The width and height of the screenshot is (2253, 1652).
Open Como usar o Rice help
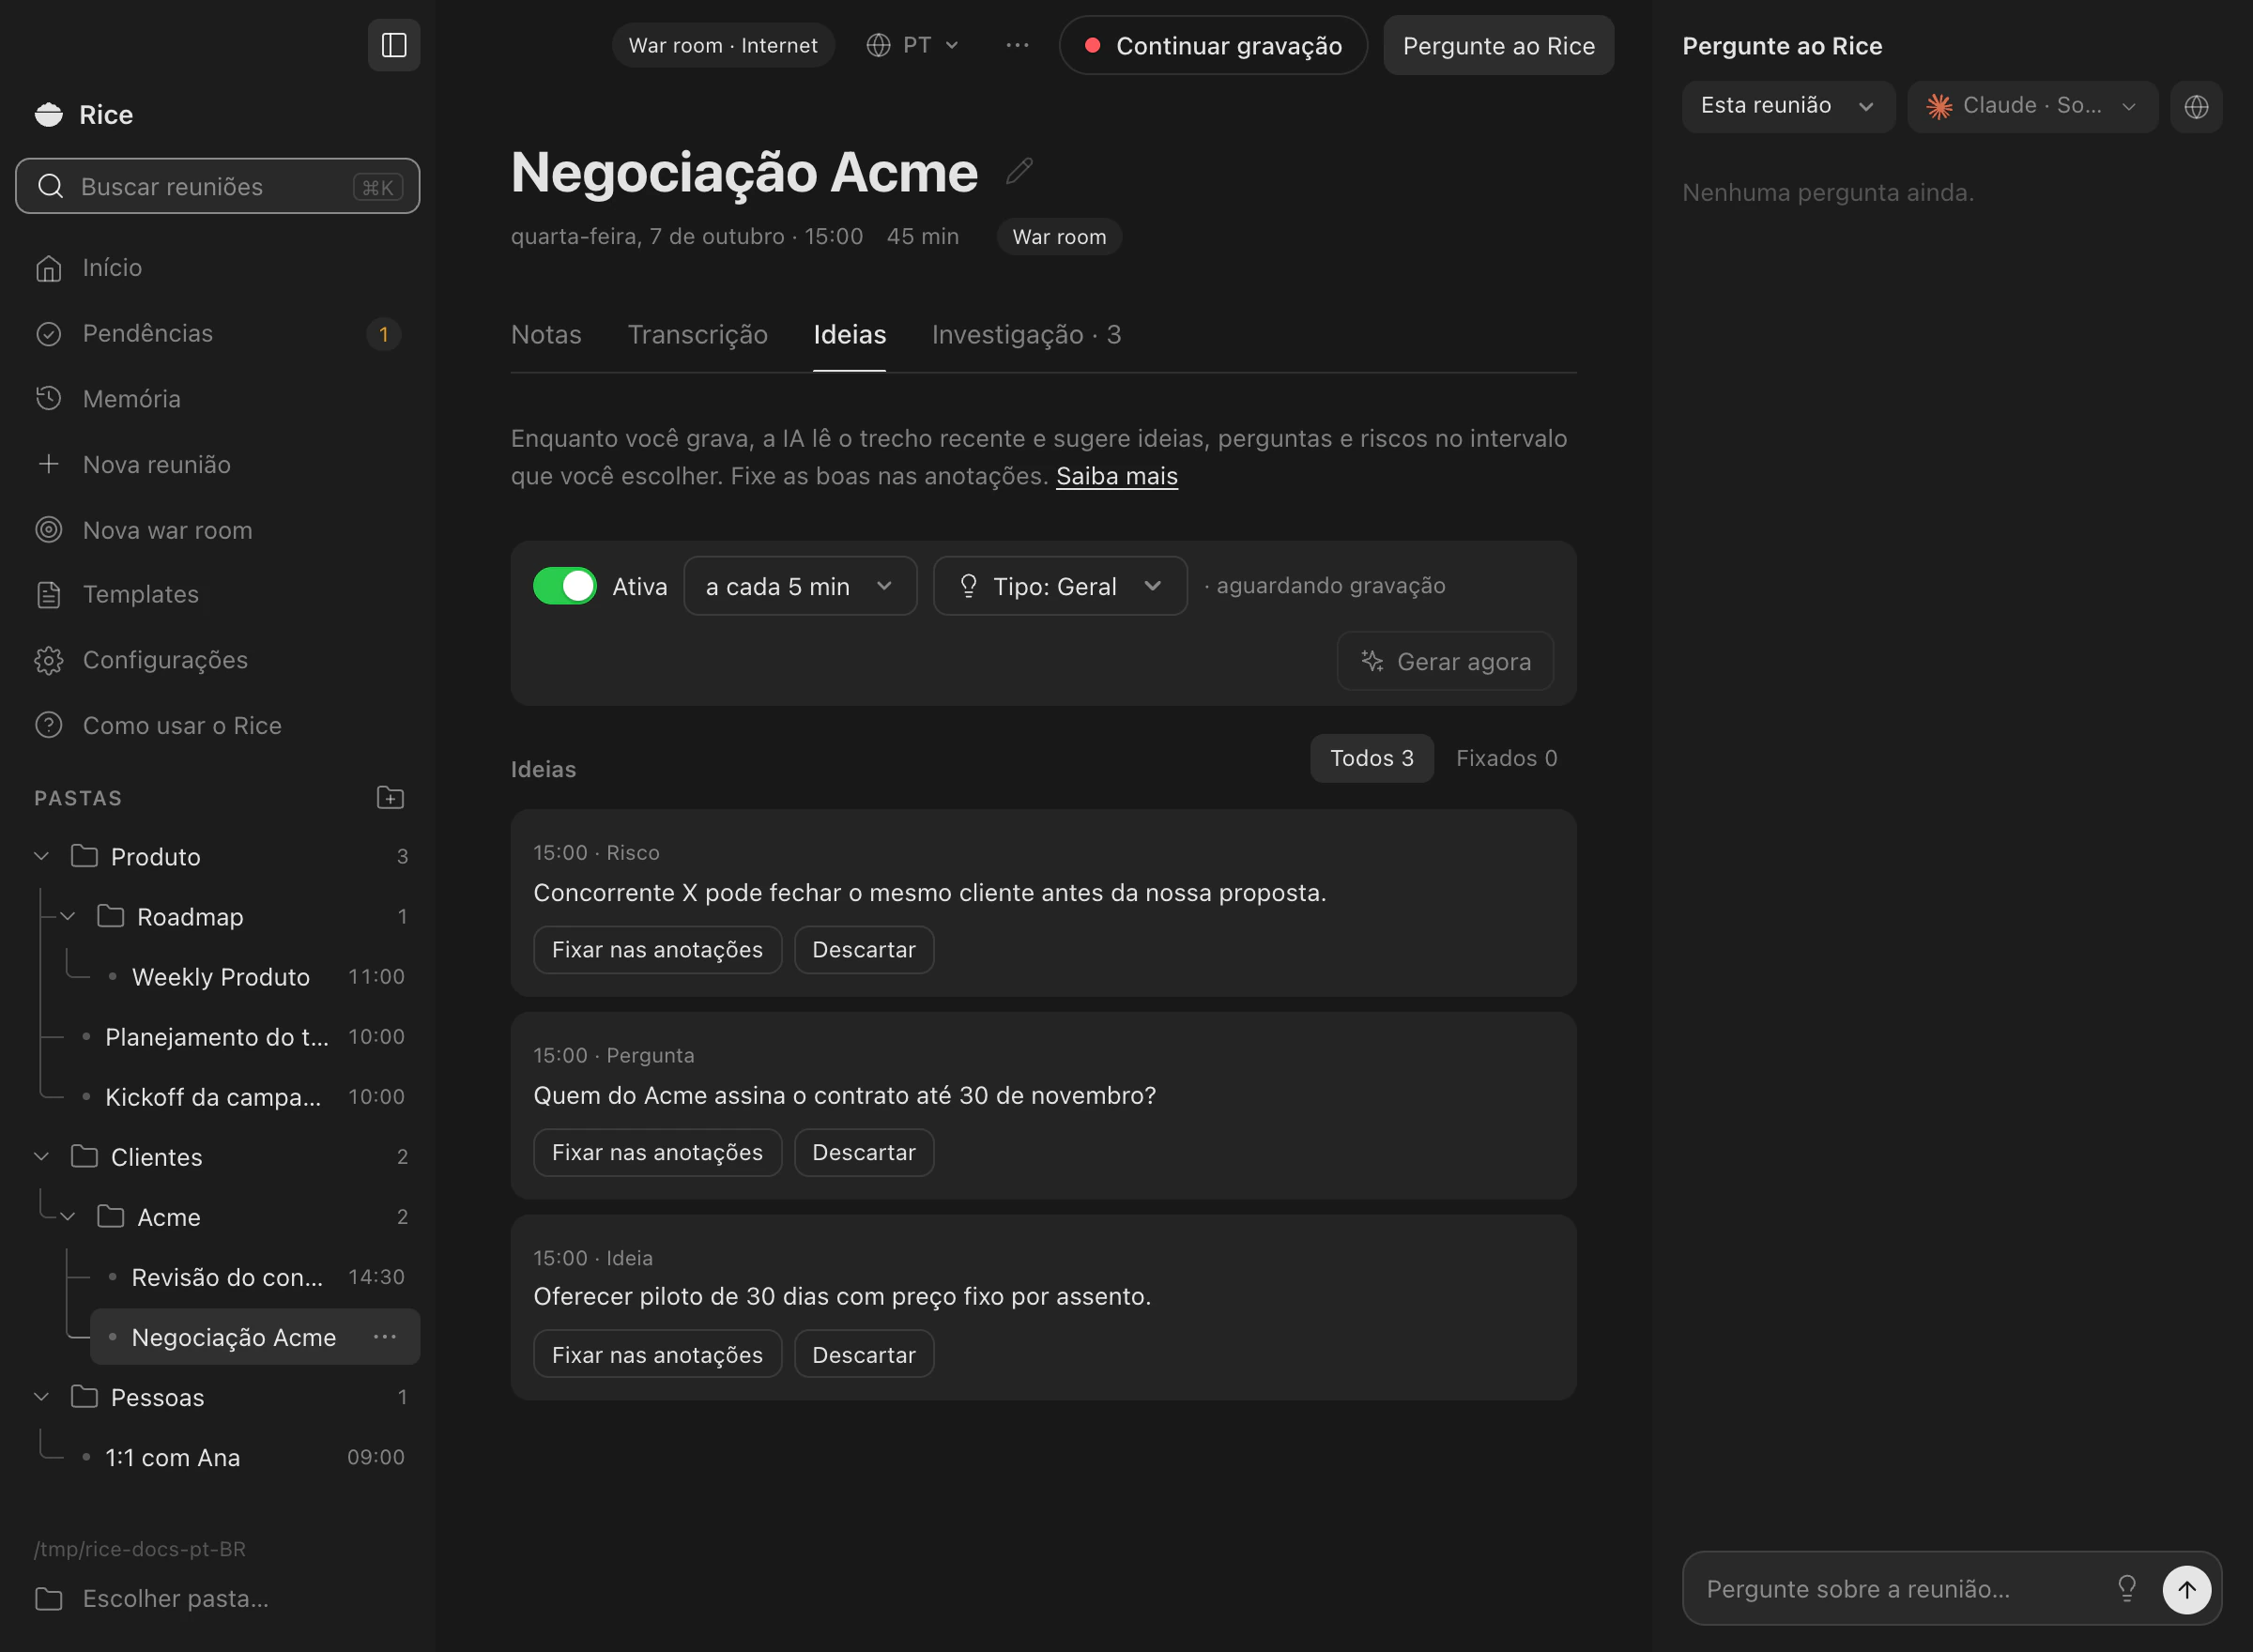pos(217,725)
